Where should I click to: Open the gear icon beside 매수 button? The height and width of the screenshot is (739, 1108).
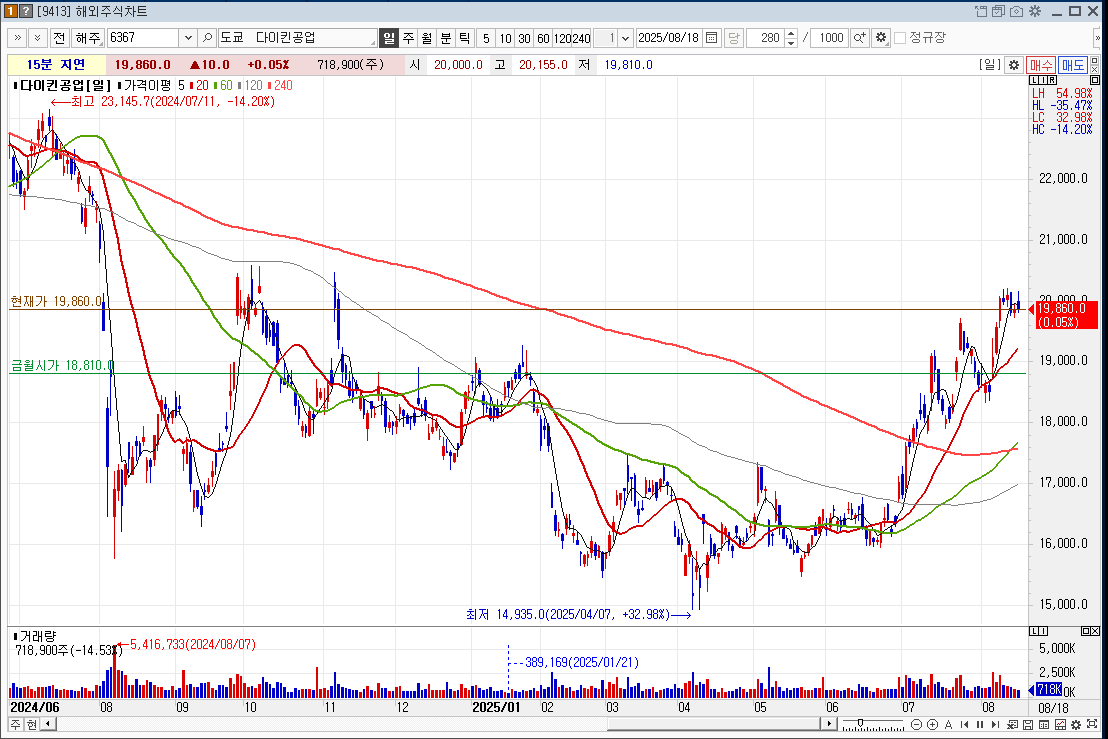(x=1013, y=64)
